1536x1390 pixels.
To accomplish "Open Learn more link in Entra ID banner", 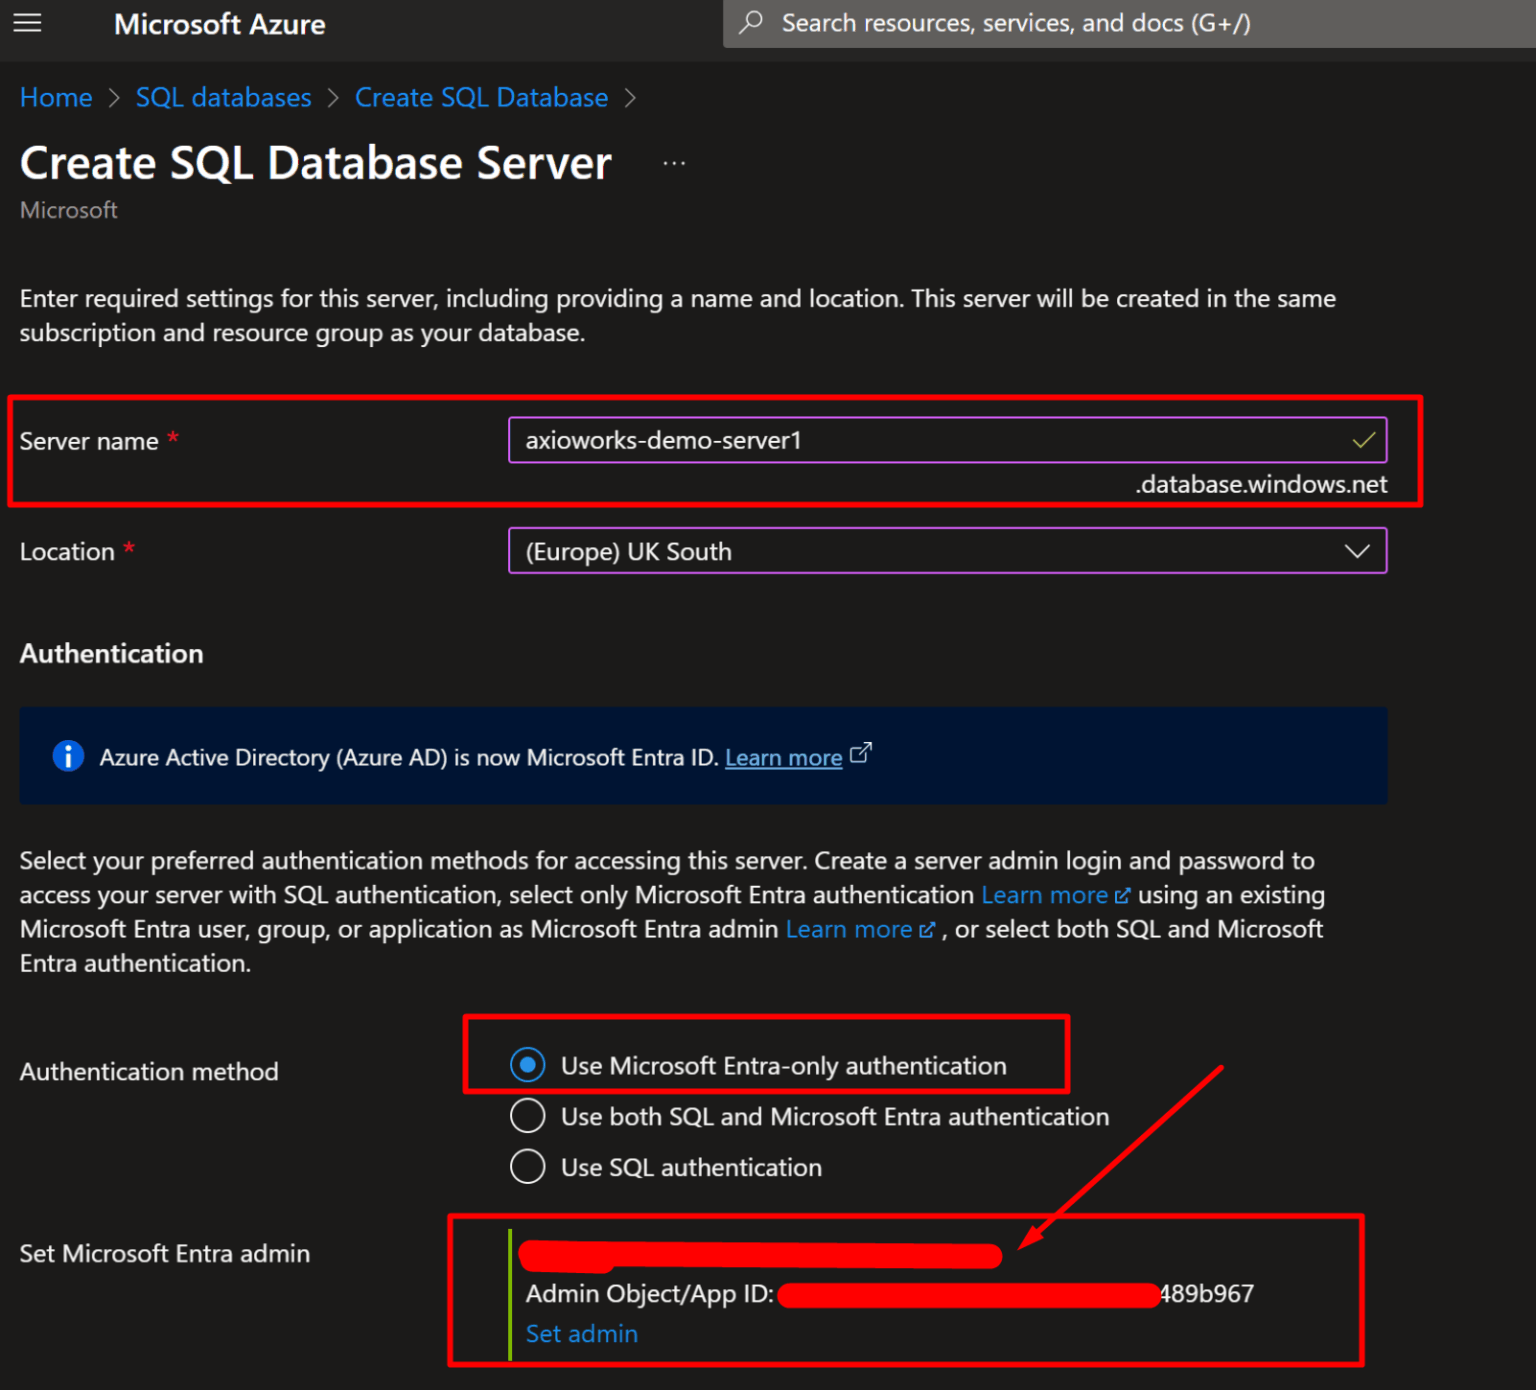I will pos(783,758).
